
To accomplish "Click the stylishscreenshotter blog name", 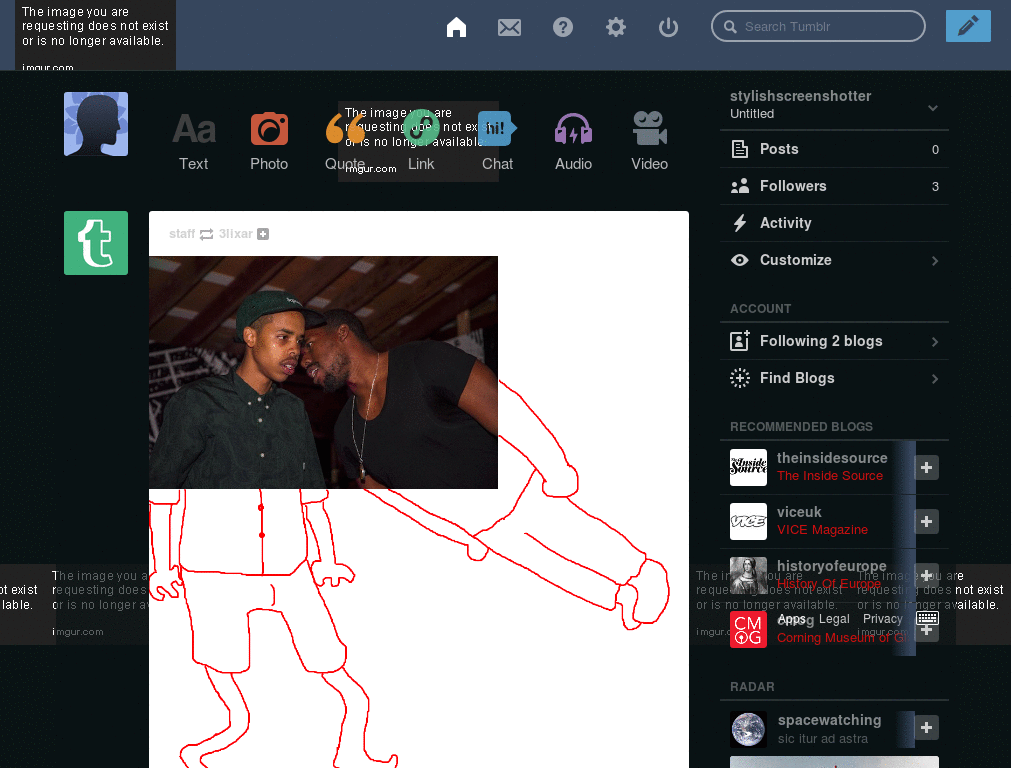I will (x=800, y=96).
